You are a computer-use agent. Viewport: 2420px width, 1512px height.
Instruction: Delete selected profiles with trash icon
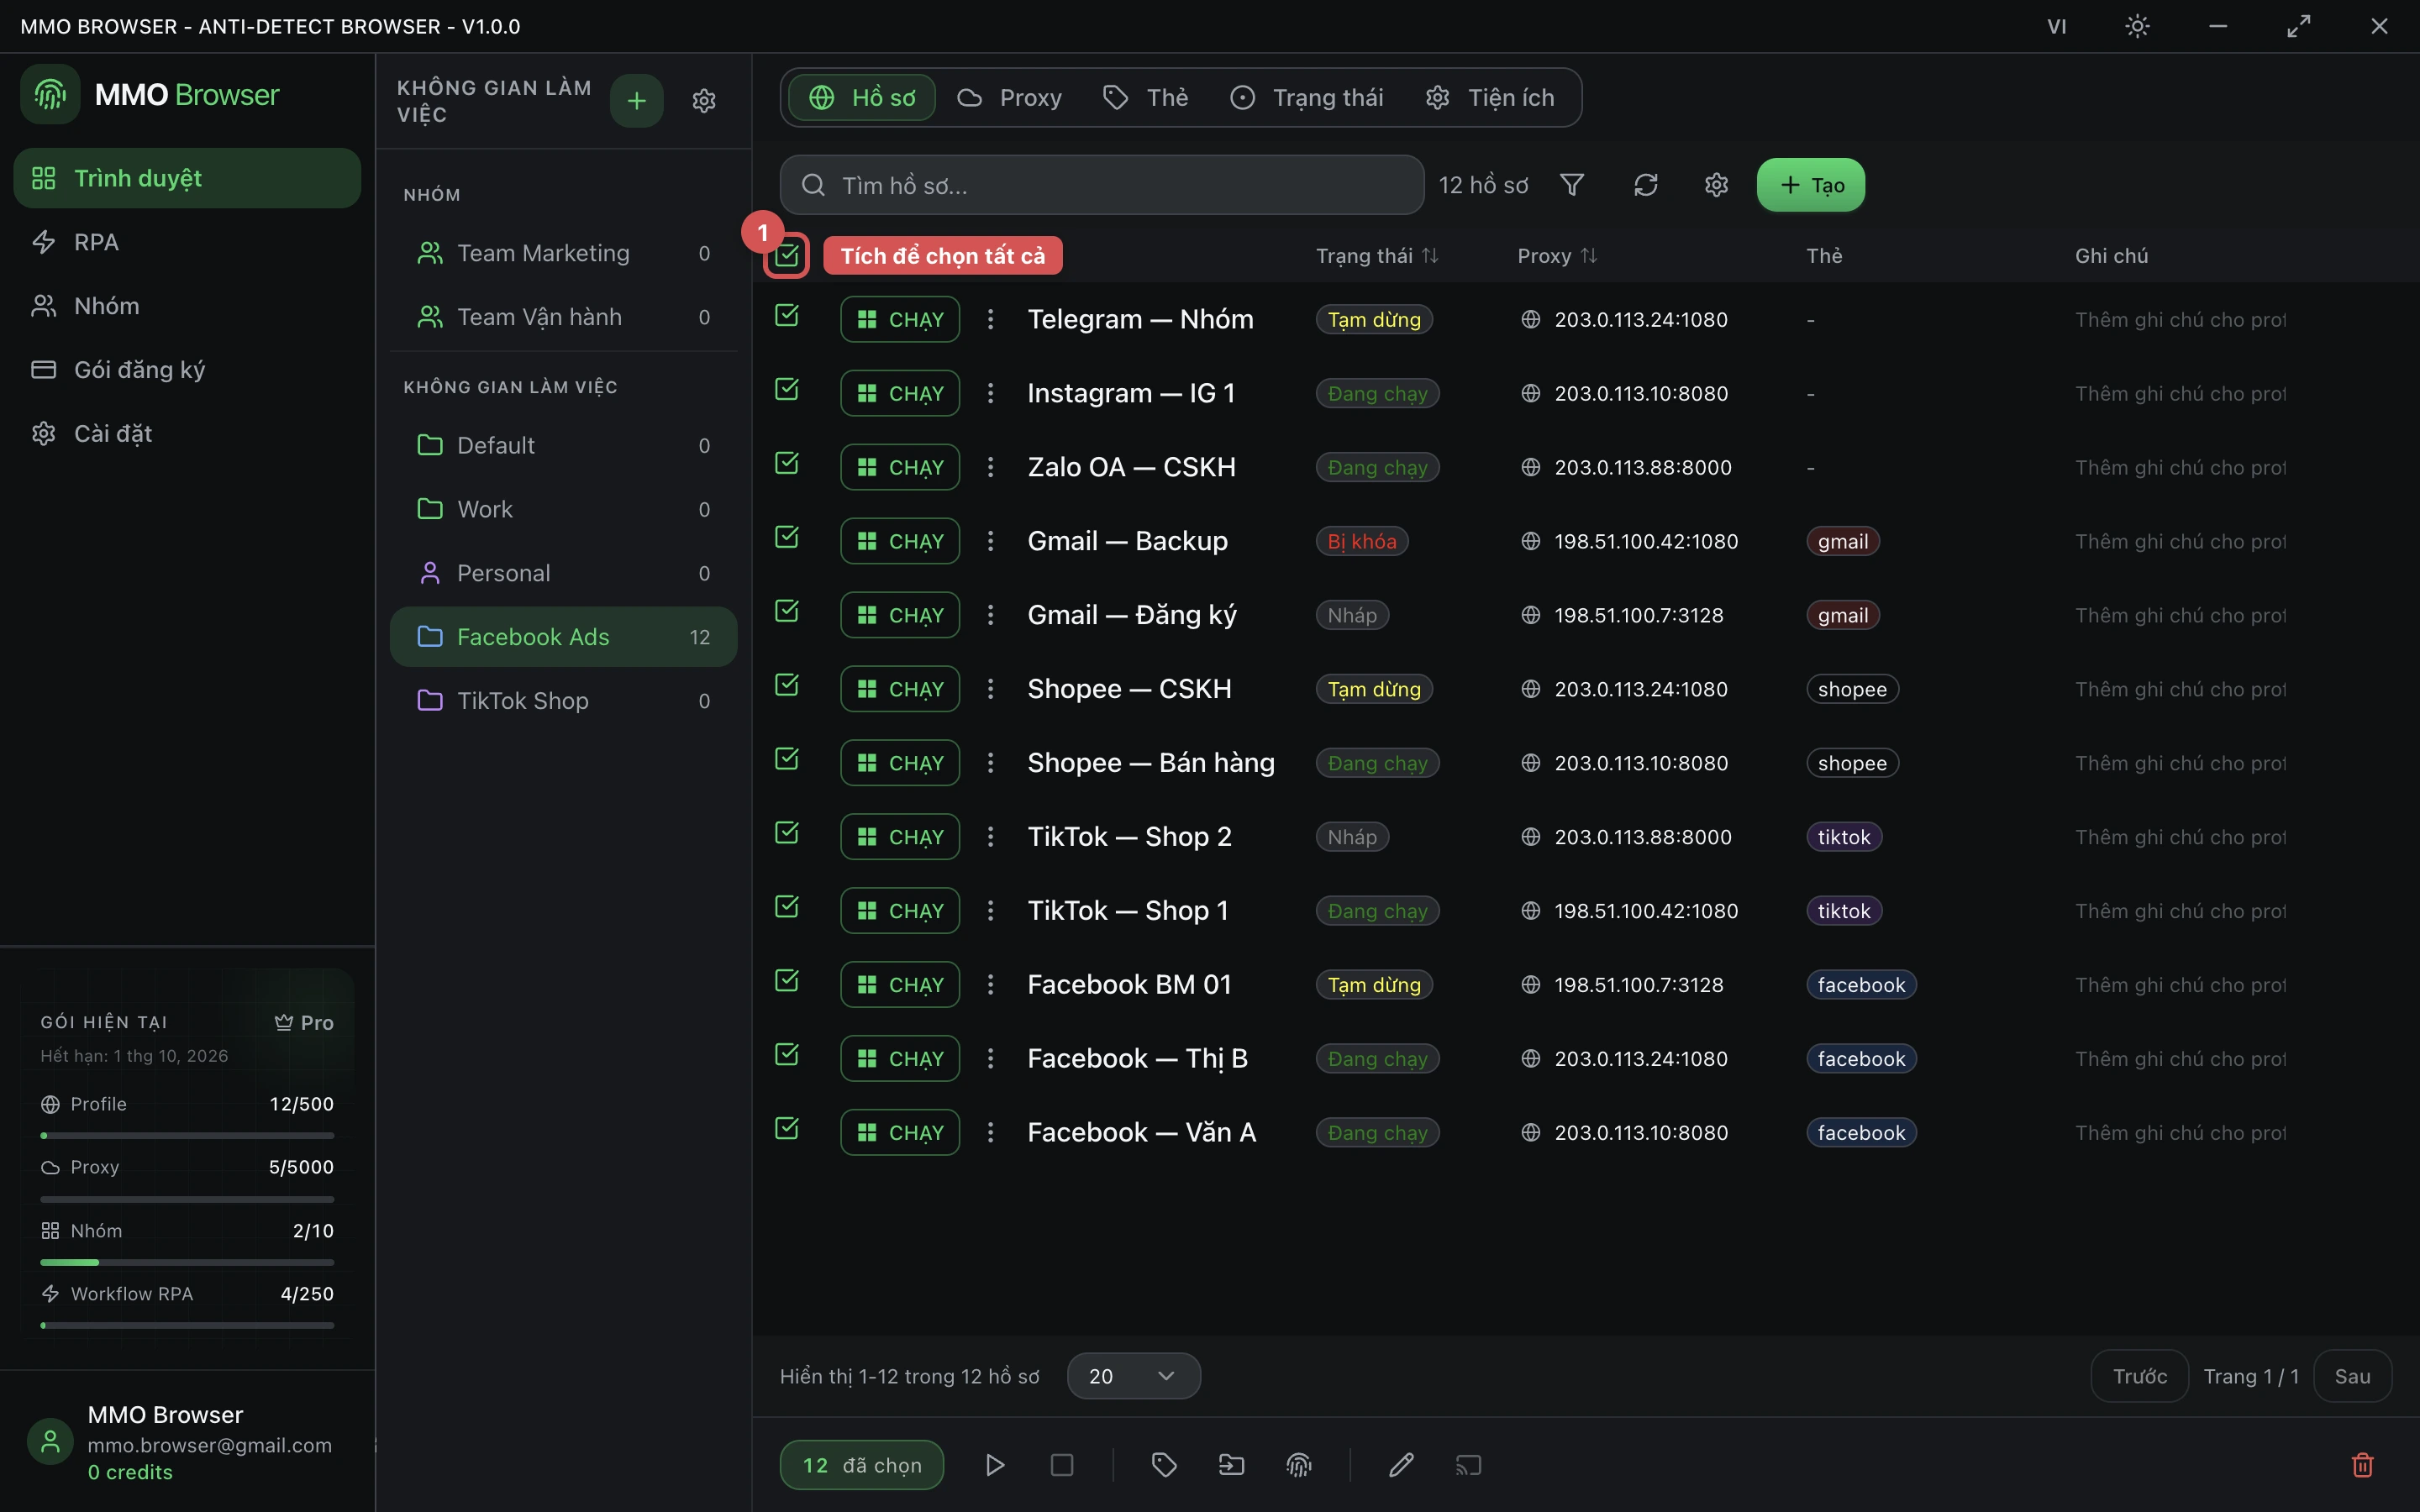tap(2362, 1465)
